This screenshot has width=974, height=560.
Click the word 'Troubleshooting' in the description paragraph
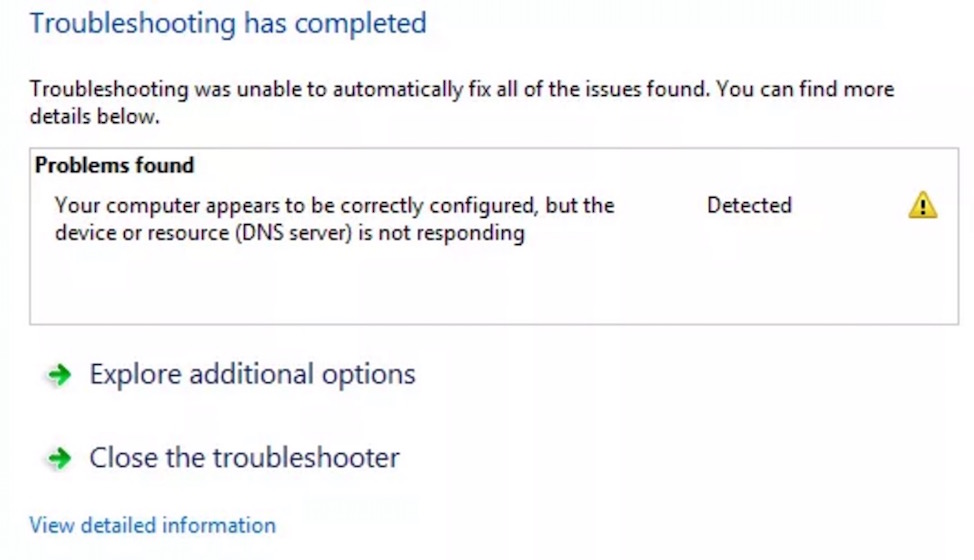point(109,89)
